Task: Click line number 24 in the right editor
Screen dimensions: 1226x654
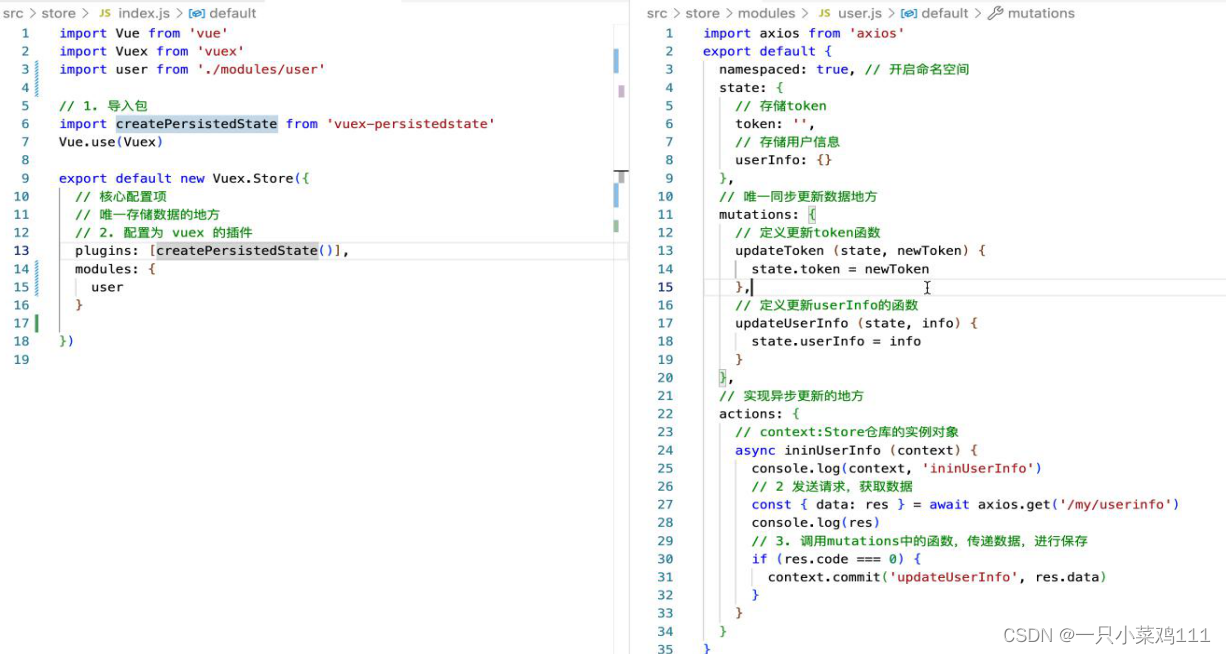Action: point(666,450)
